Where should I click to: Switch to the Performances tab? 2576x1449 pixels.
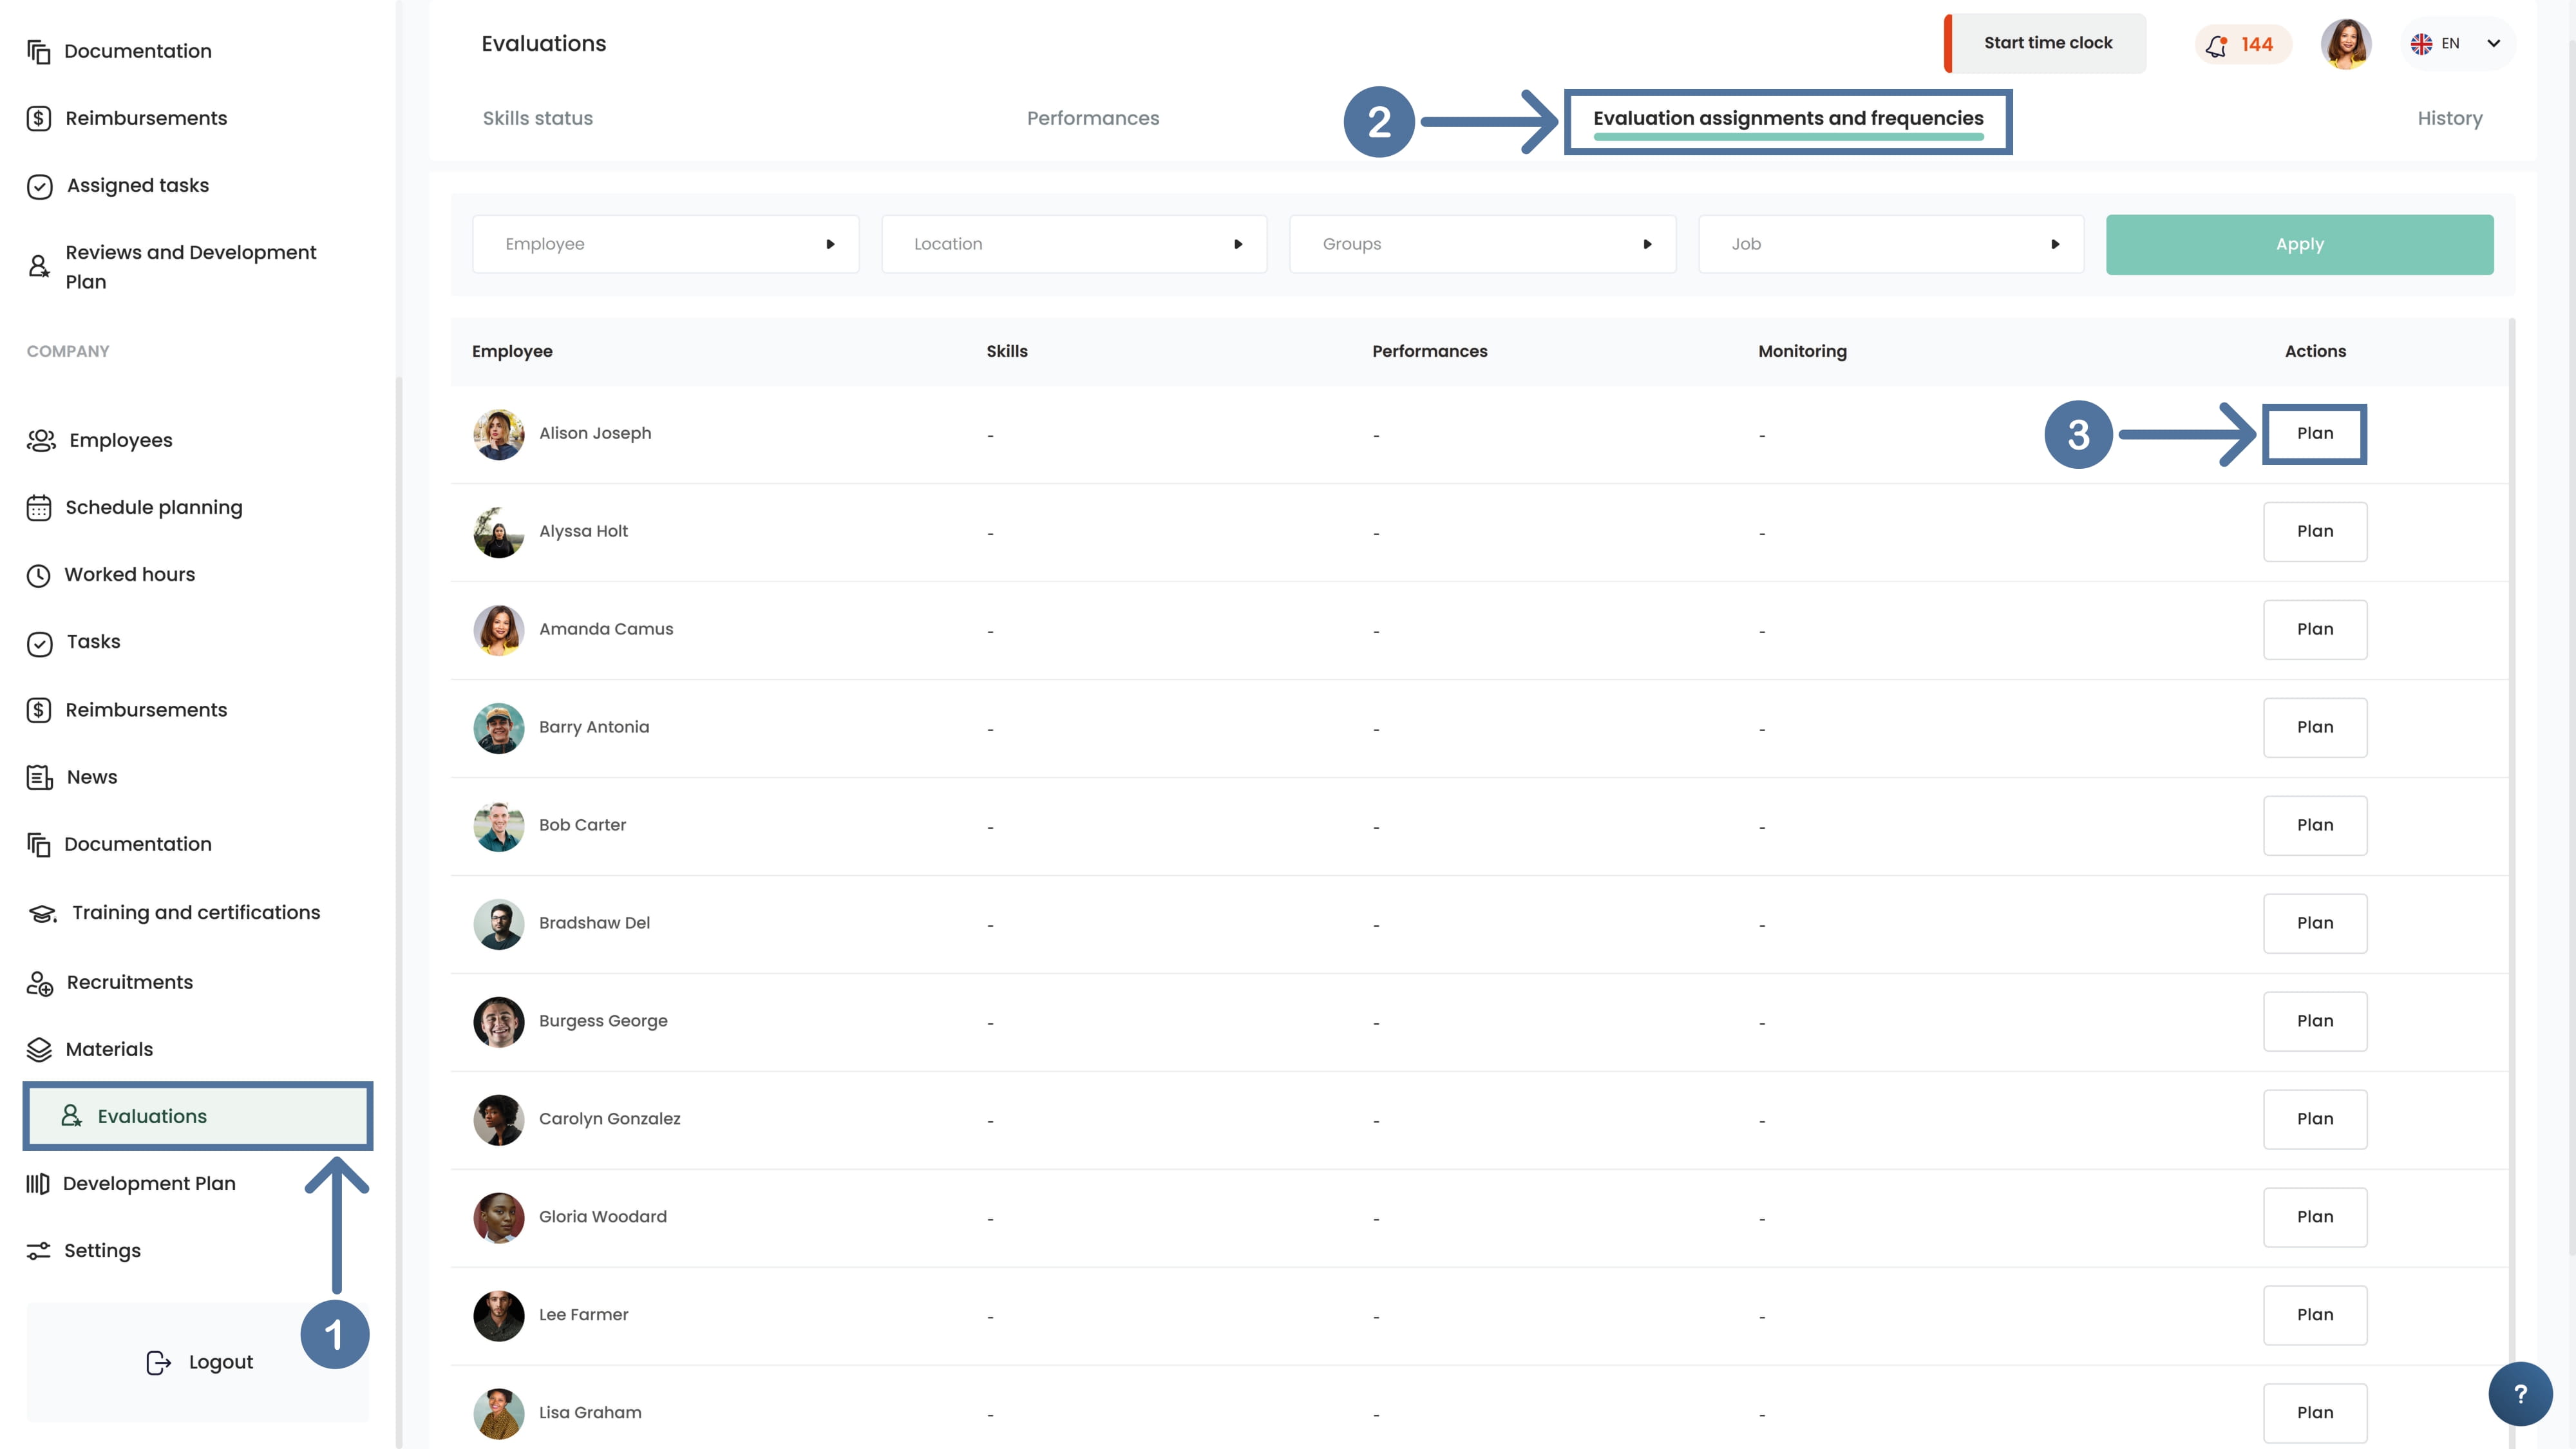tap(1092, 118)
